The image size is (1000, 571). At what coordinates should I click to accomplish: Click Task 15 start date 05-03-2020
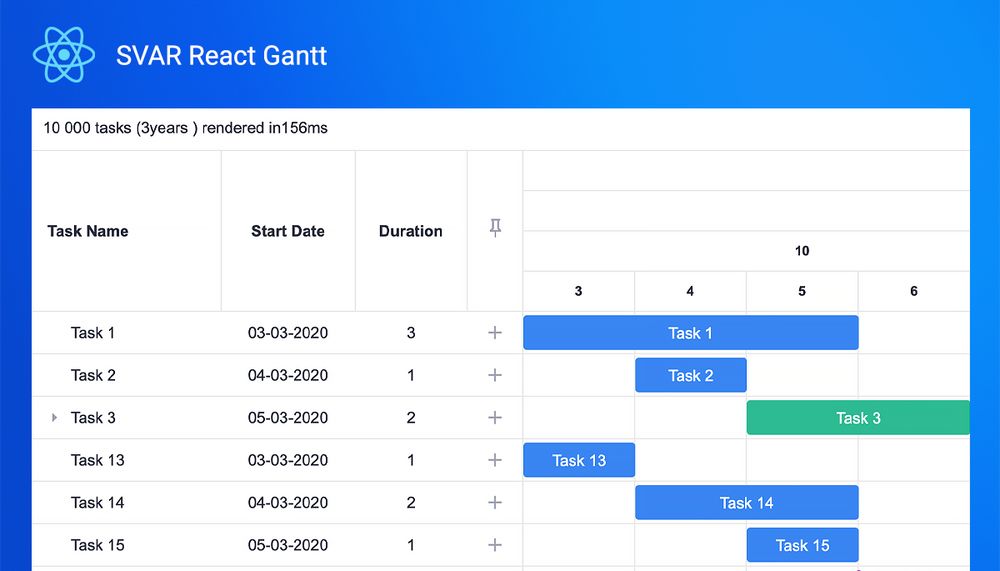click(288, 545)
